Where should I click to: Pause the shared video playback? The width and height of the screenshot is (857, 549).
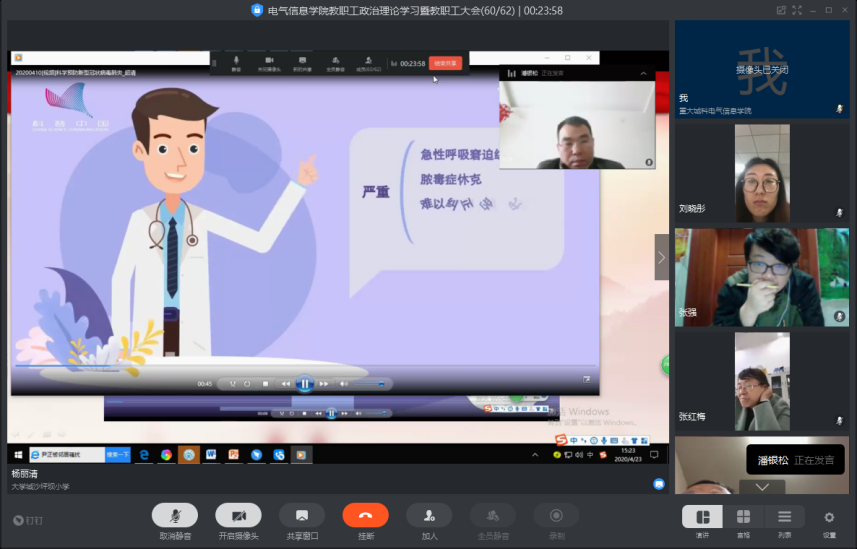[304, 383]
